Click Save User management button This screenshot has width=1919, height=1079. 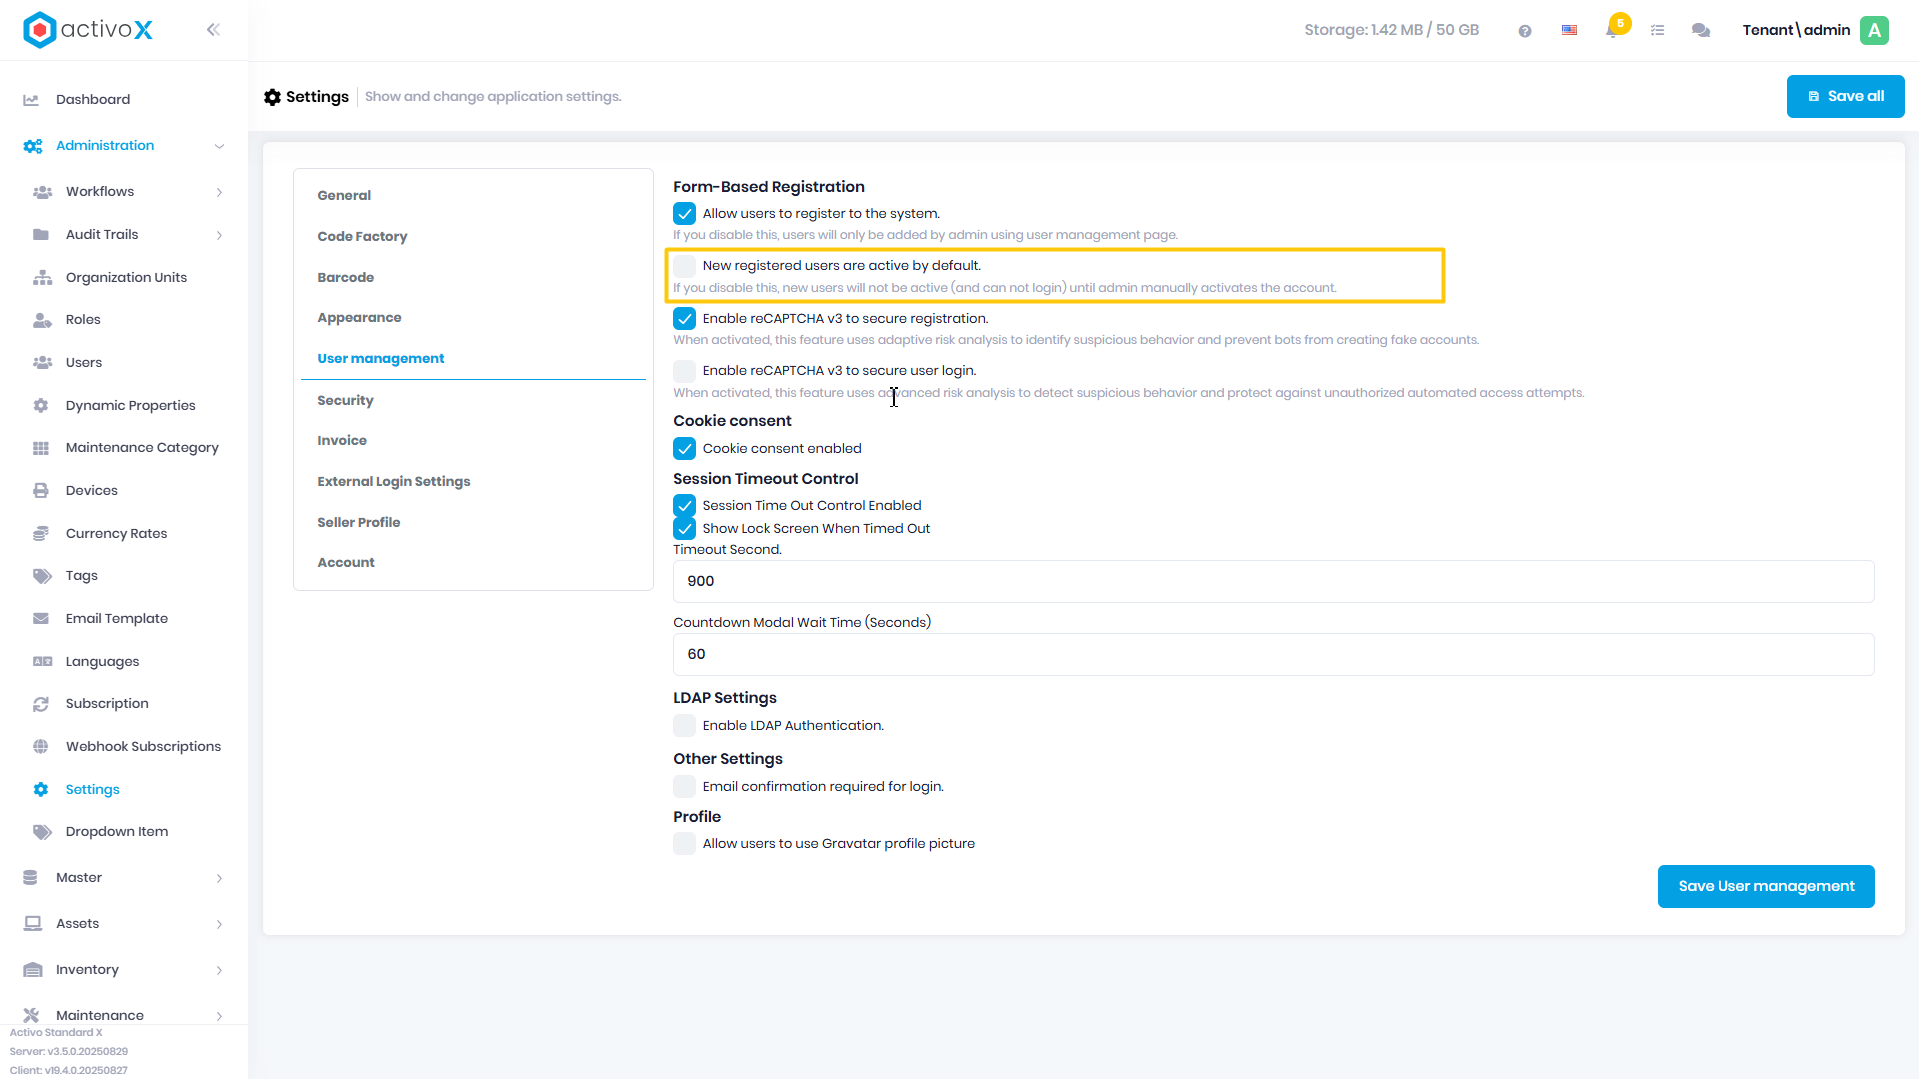[1765, 886]
